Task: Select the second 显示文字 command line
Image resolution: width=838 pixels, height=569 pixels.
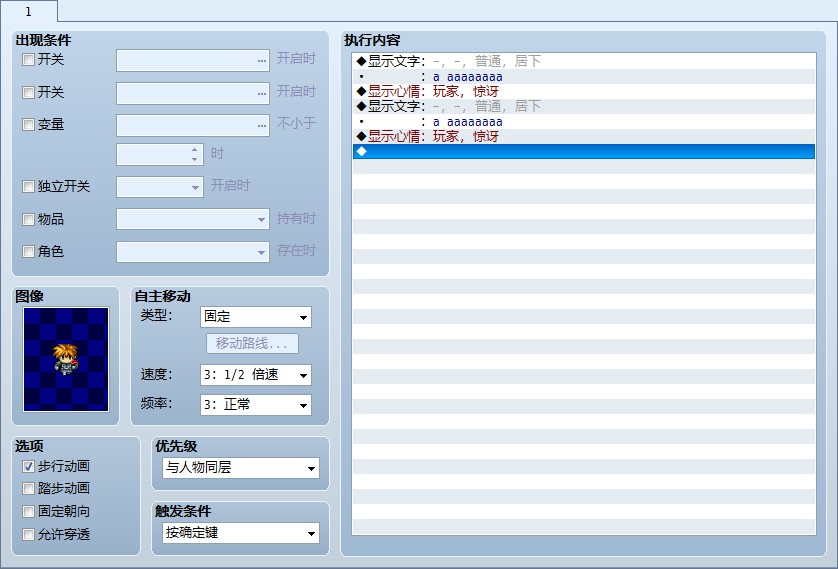Action: coord(584,106)
